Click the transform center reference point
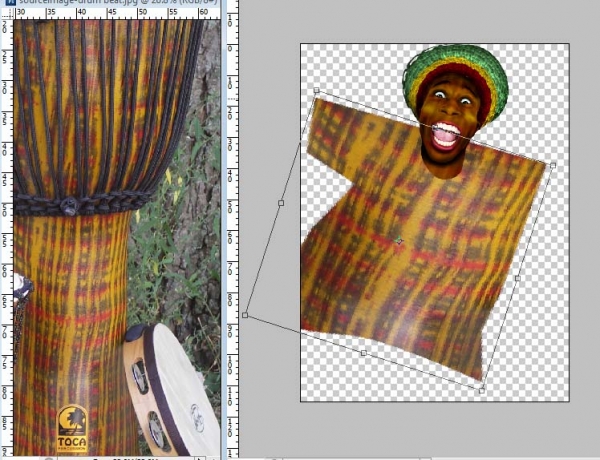Viewport: 600px width, 460px height. (399, 240)
